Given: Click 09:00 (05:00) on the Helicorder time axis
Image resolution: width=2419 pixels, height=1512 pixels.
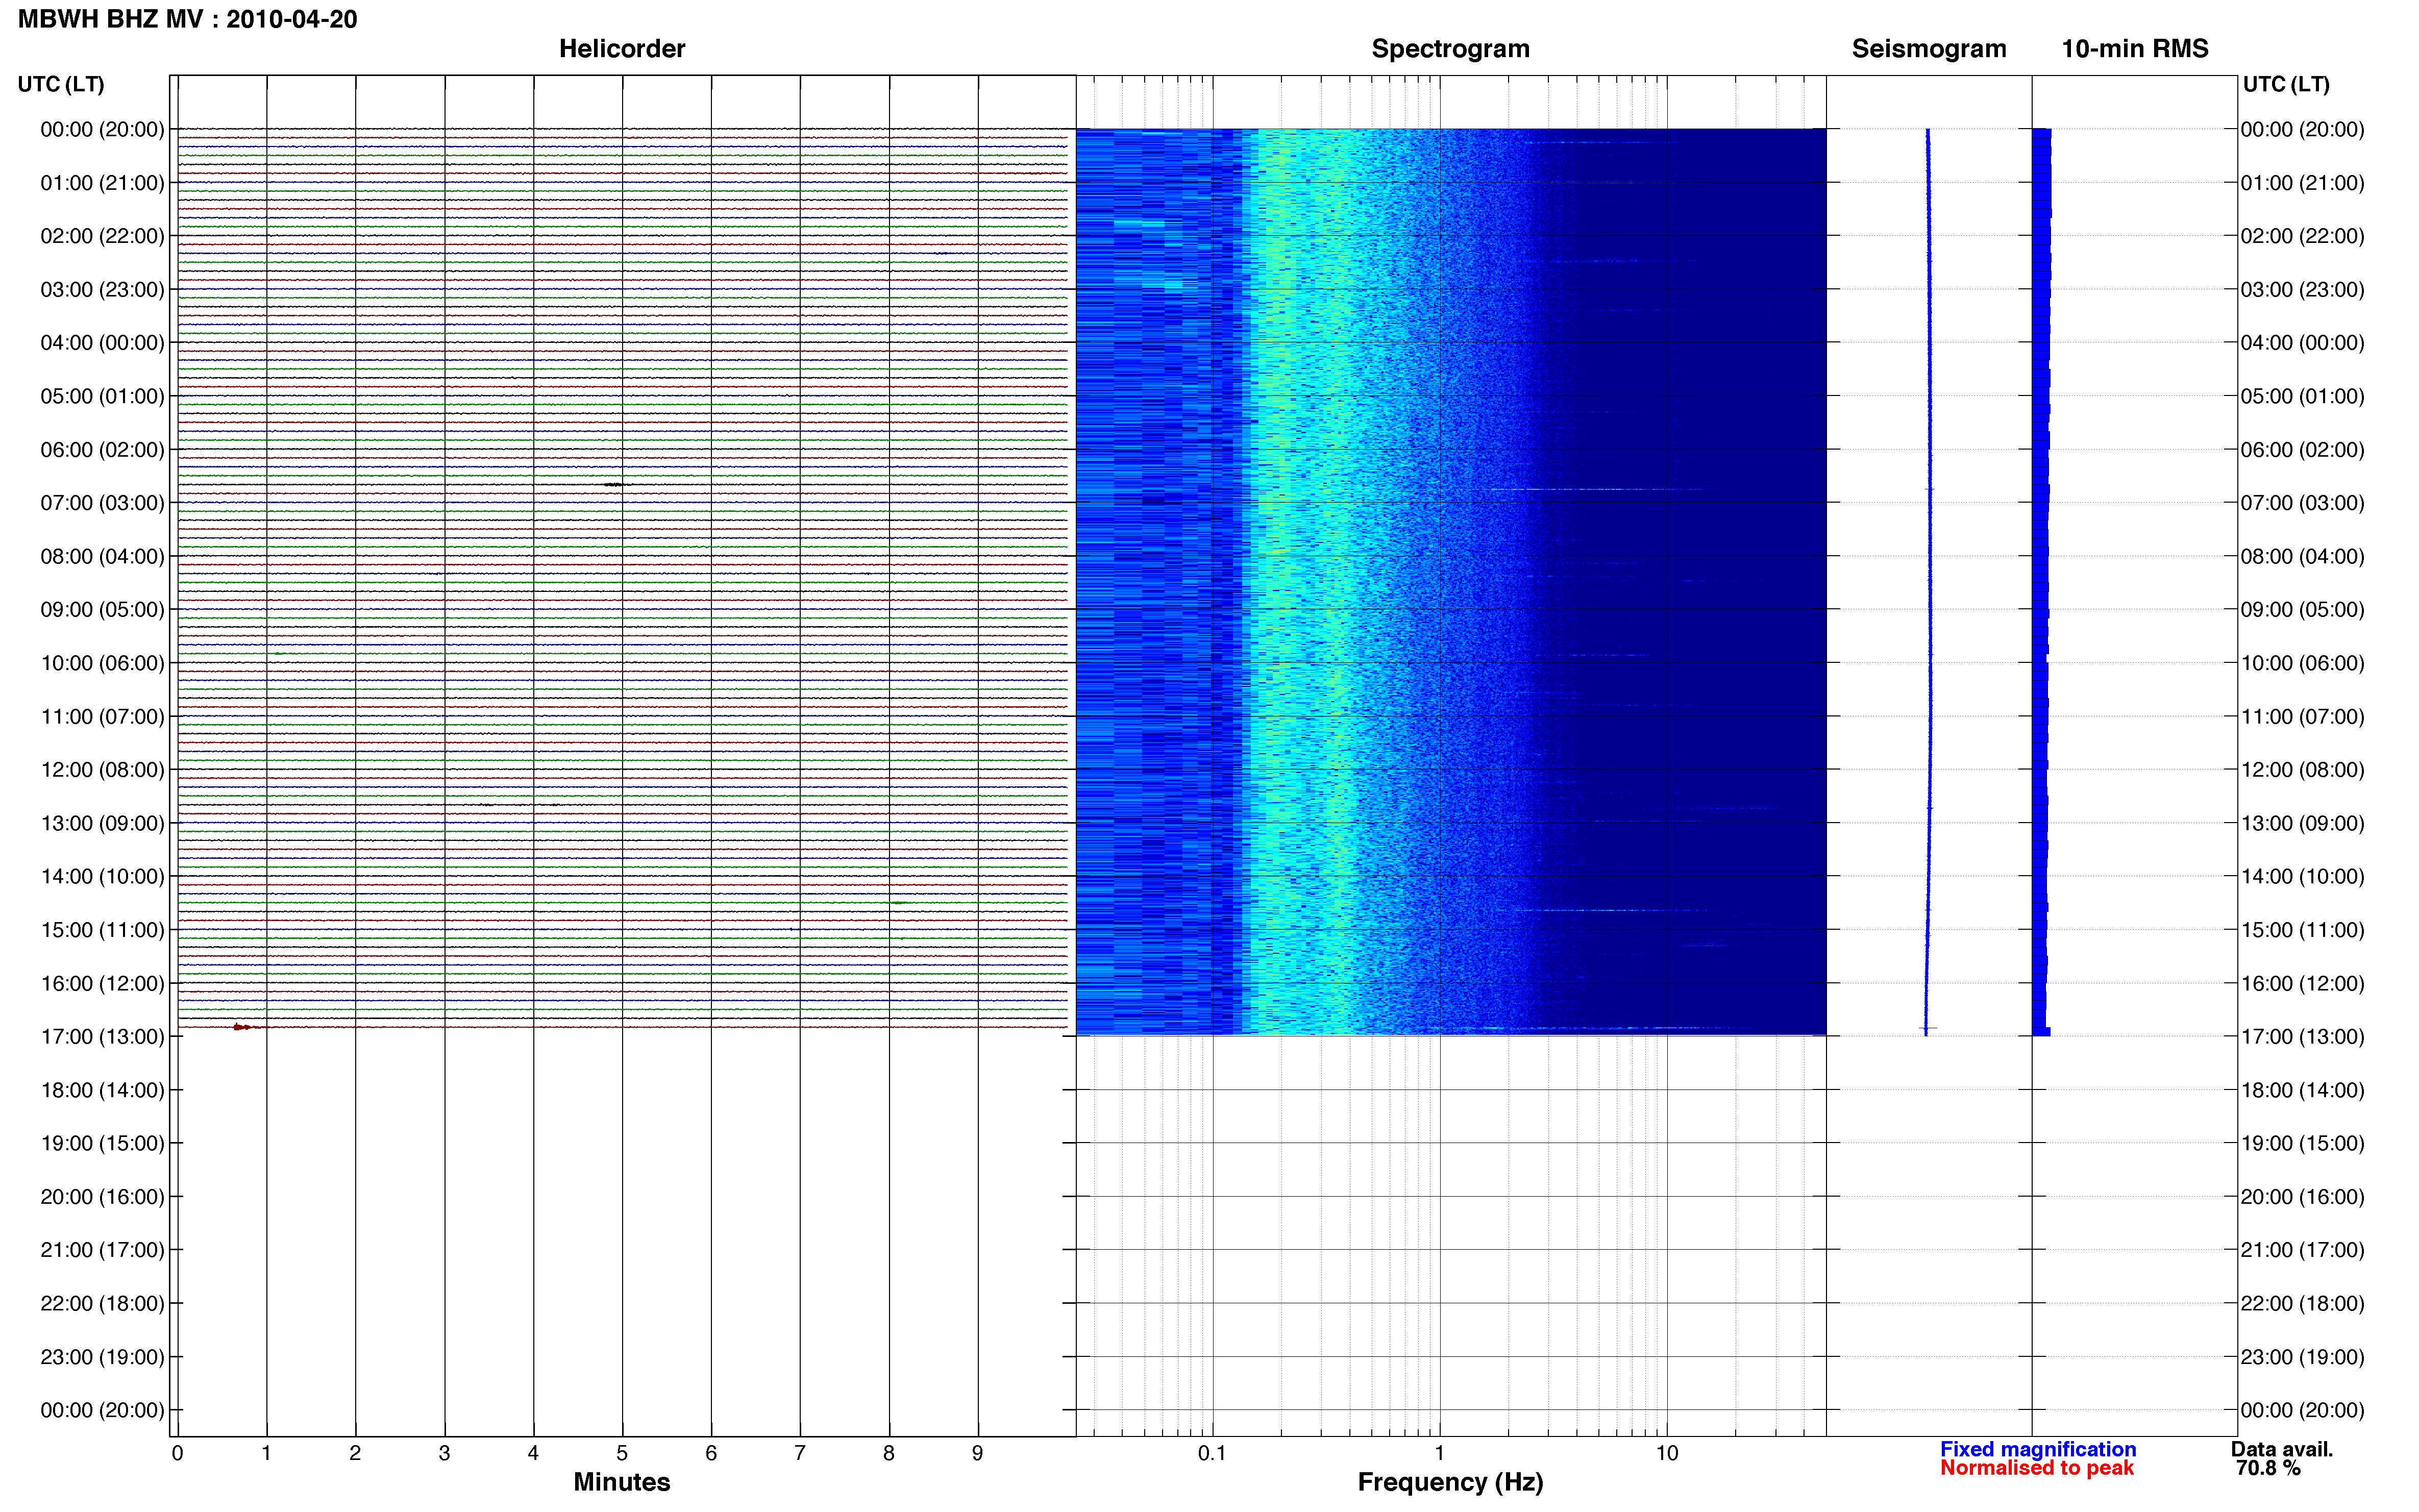Looking at the screenshot, I should (102, 610).
